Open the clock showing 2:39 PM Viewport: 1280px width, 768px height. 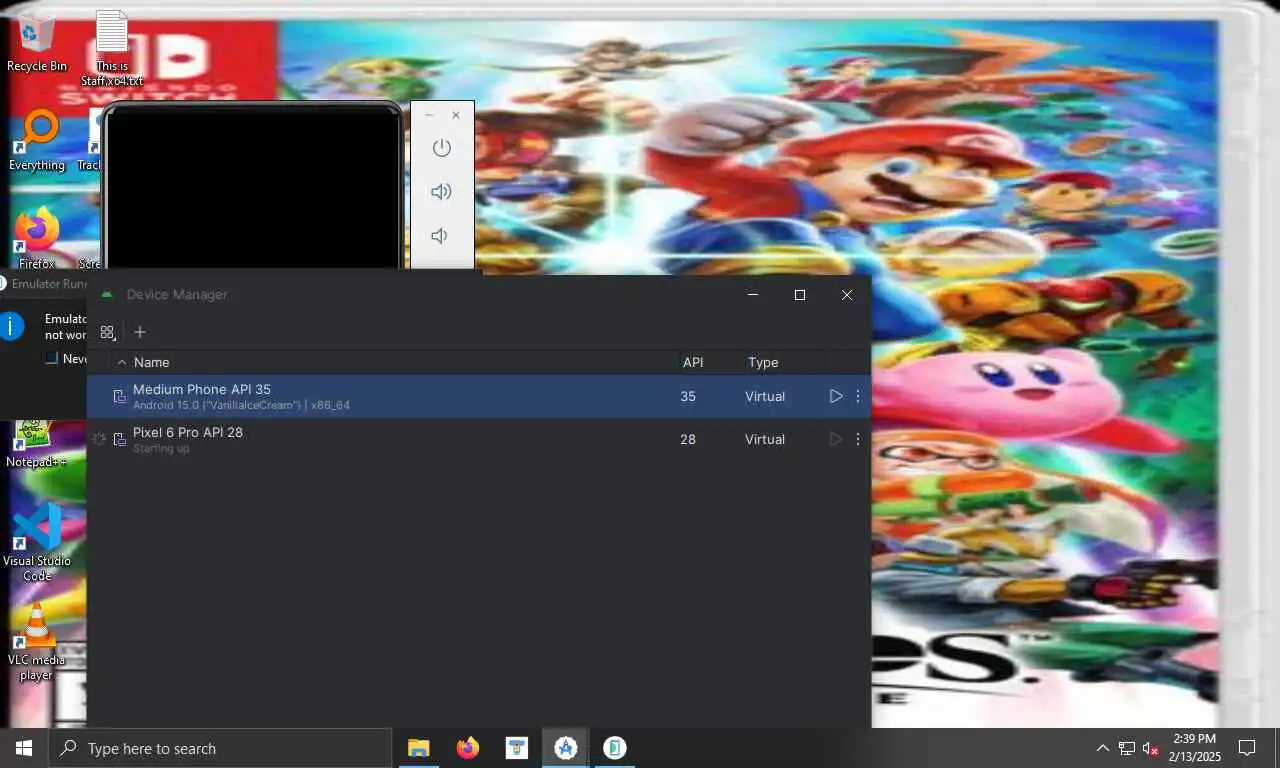tap(1194, 748)
